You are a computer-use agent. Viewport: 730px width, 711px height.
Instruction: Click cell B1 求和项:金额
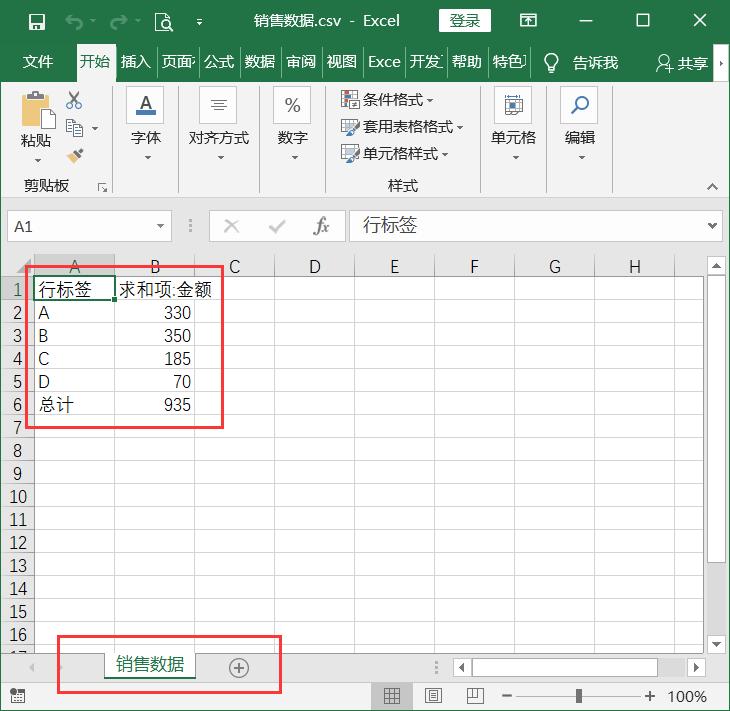[x=155, y=289]
